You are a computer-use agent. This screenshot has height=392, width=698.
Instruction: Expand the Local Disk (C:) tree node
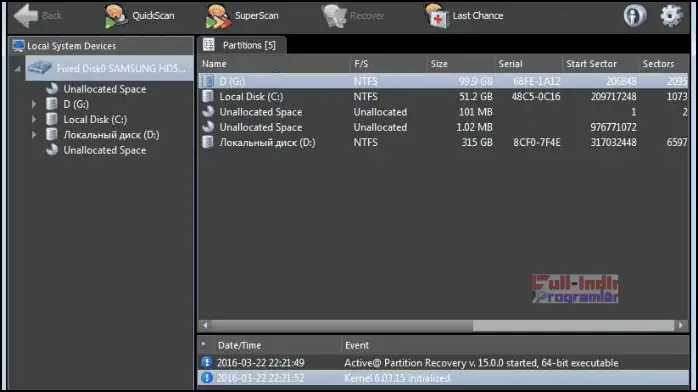point(34,119)
